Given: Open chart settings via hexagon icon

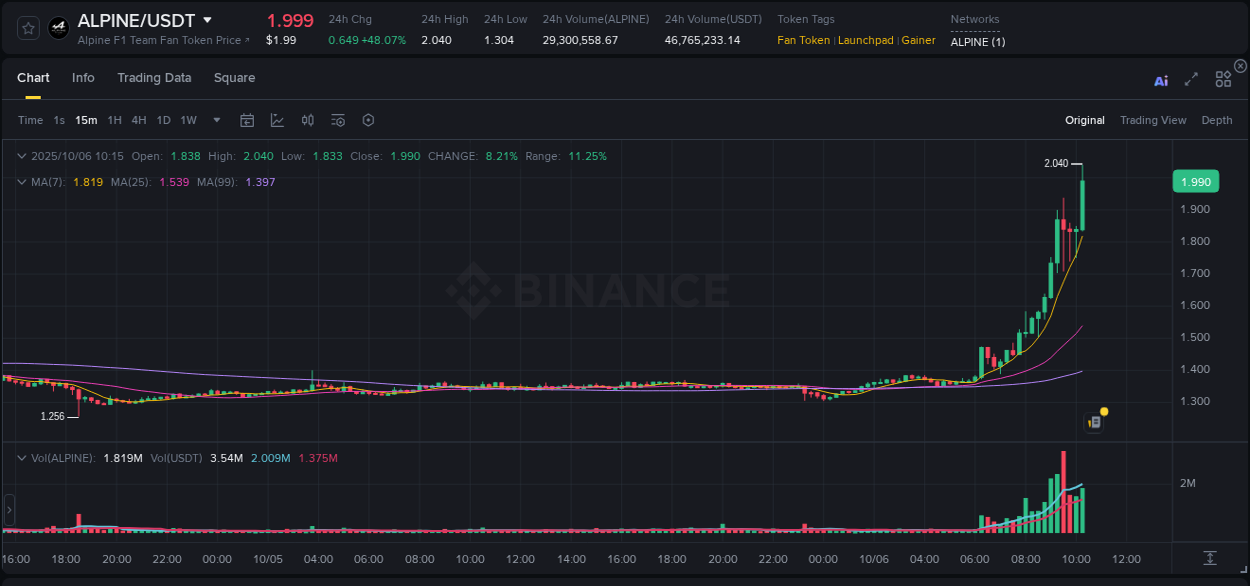Looking at the screenshot, I should [x=368, y=120].
